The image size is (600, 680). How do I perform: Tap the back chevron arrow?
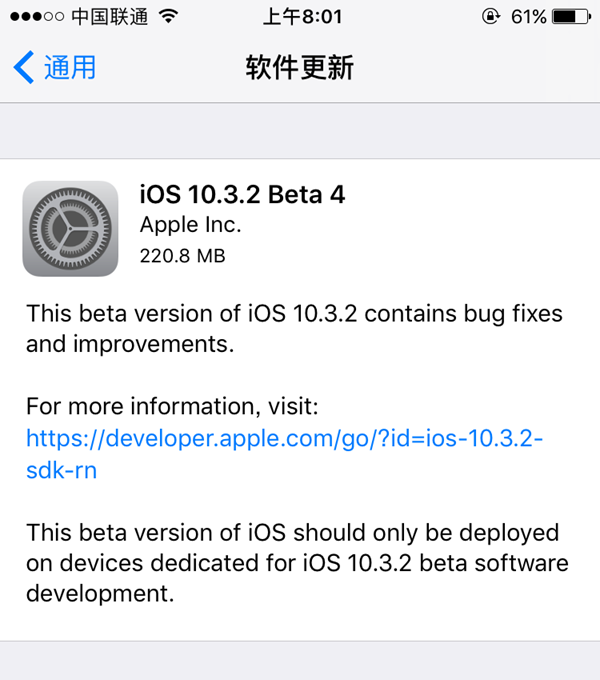23,68
